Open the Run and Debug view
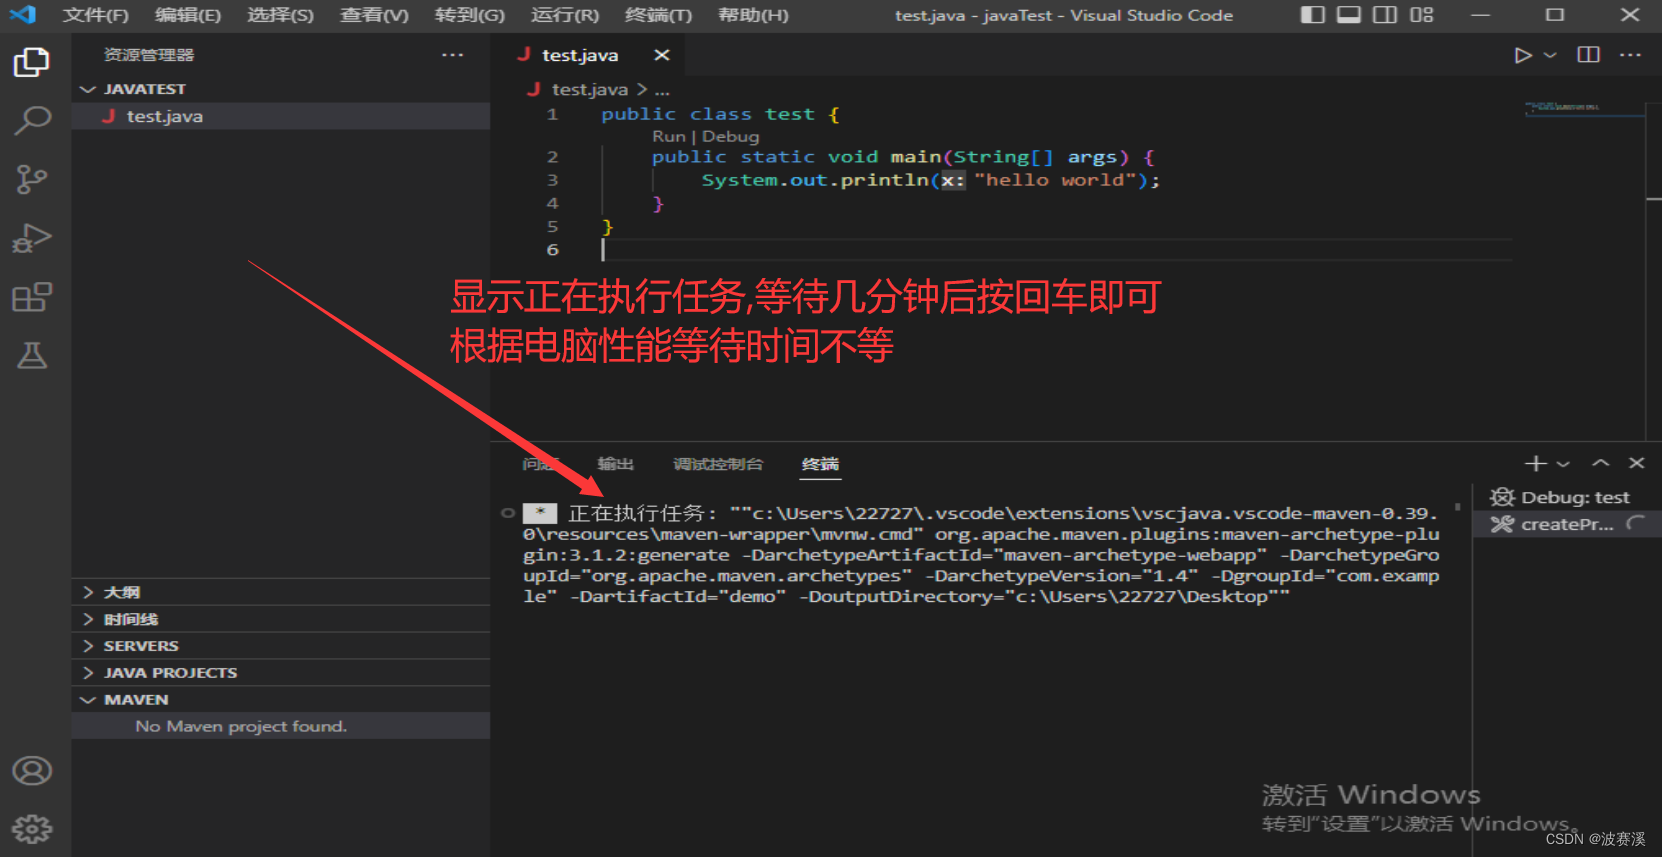 coord(31,238)
